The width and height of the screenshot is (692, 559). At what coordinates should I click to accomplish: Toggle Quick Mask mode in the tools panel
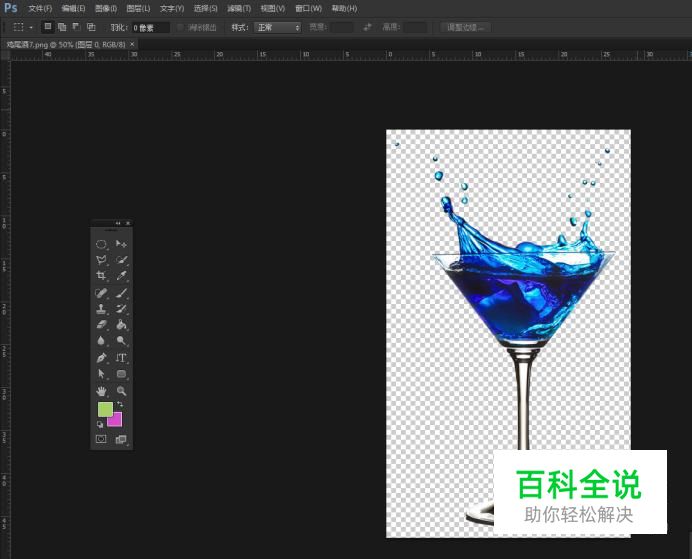tap(101, 438)
